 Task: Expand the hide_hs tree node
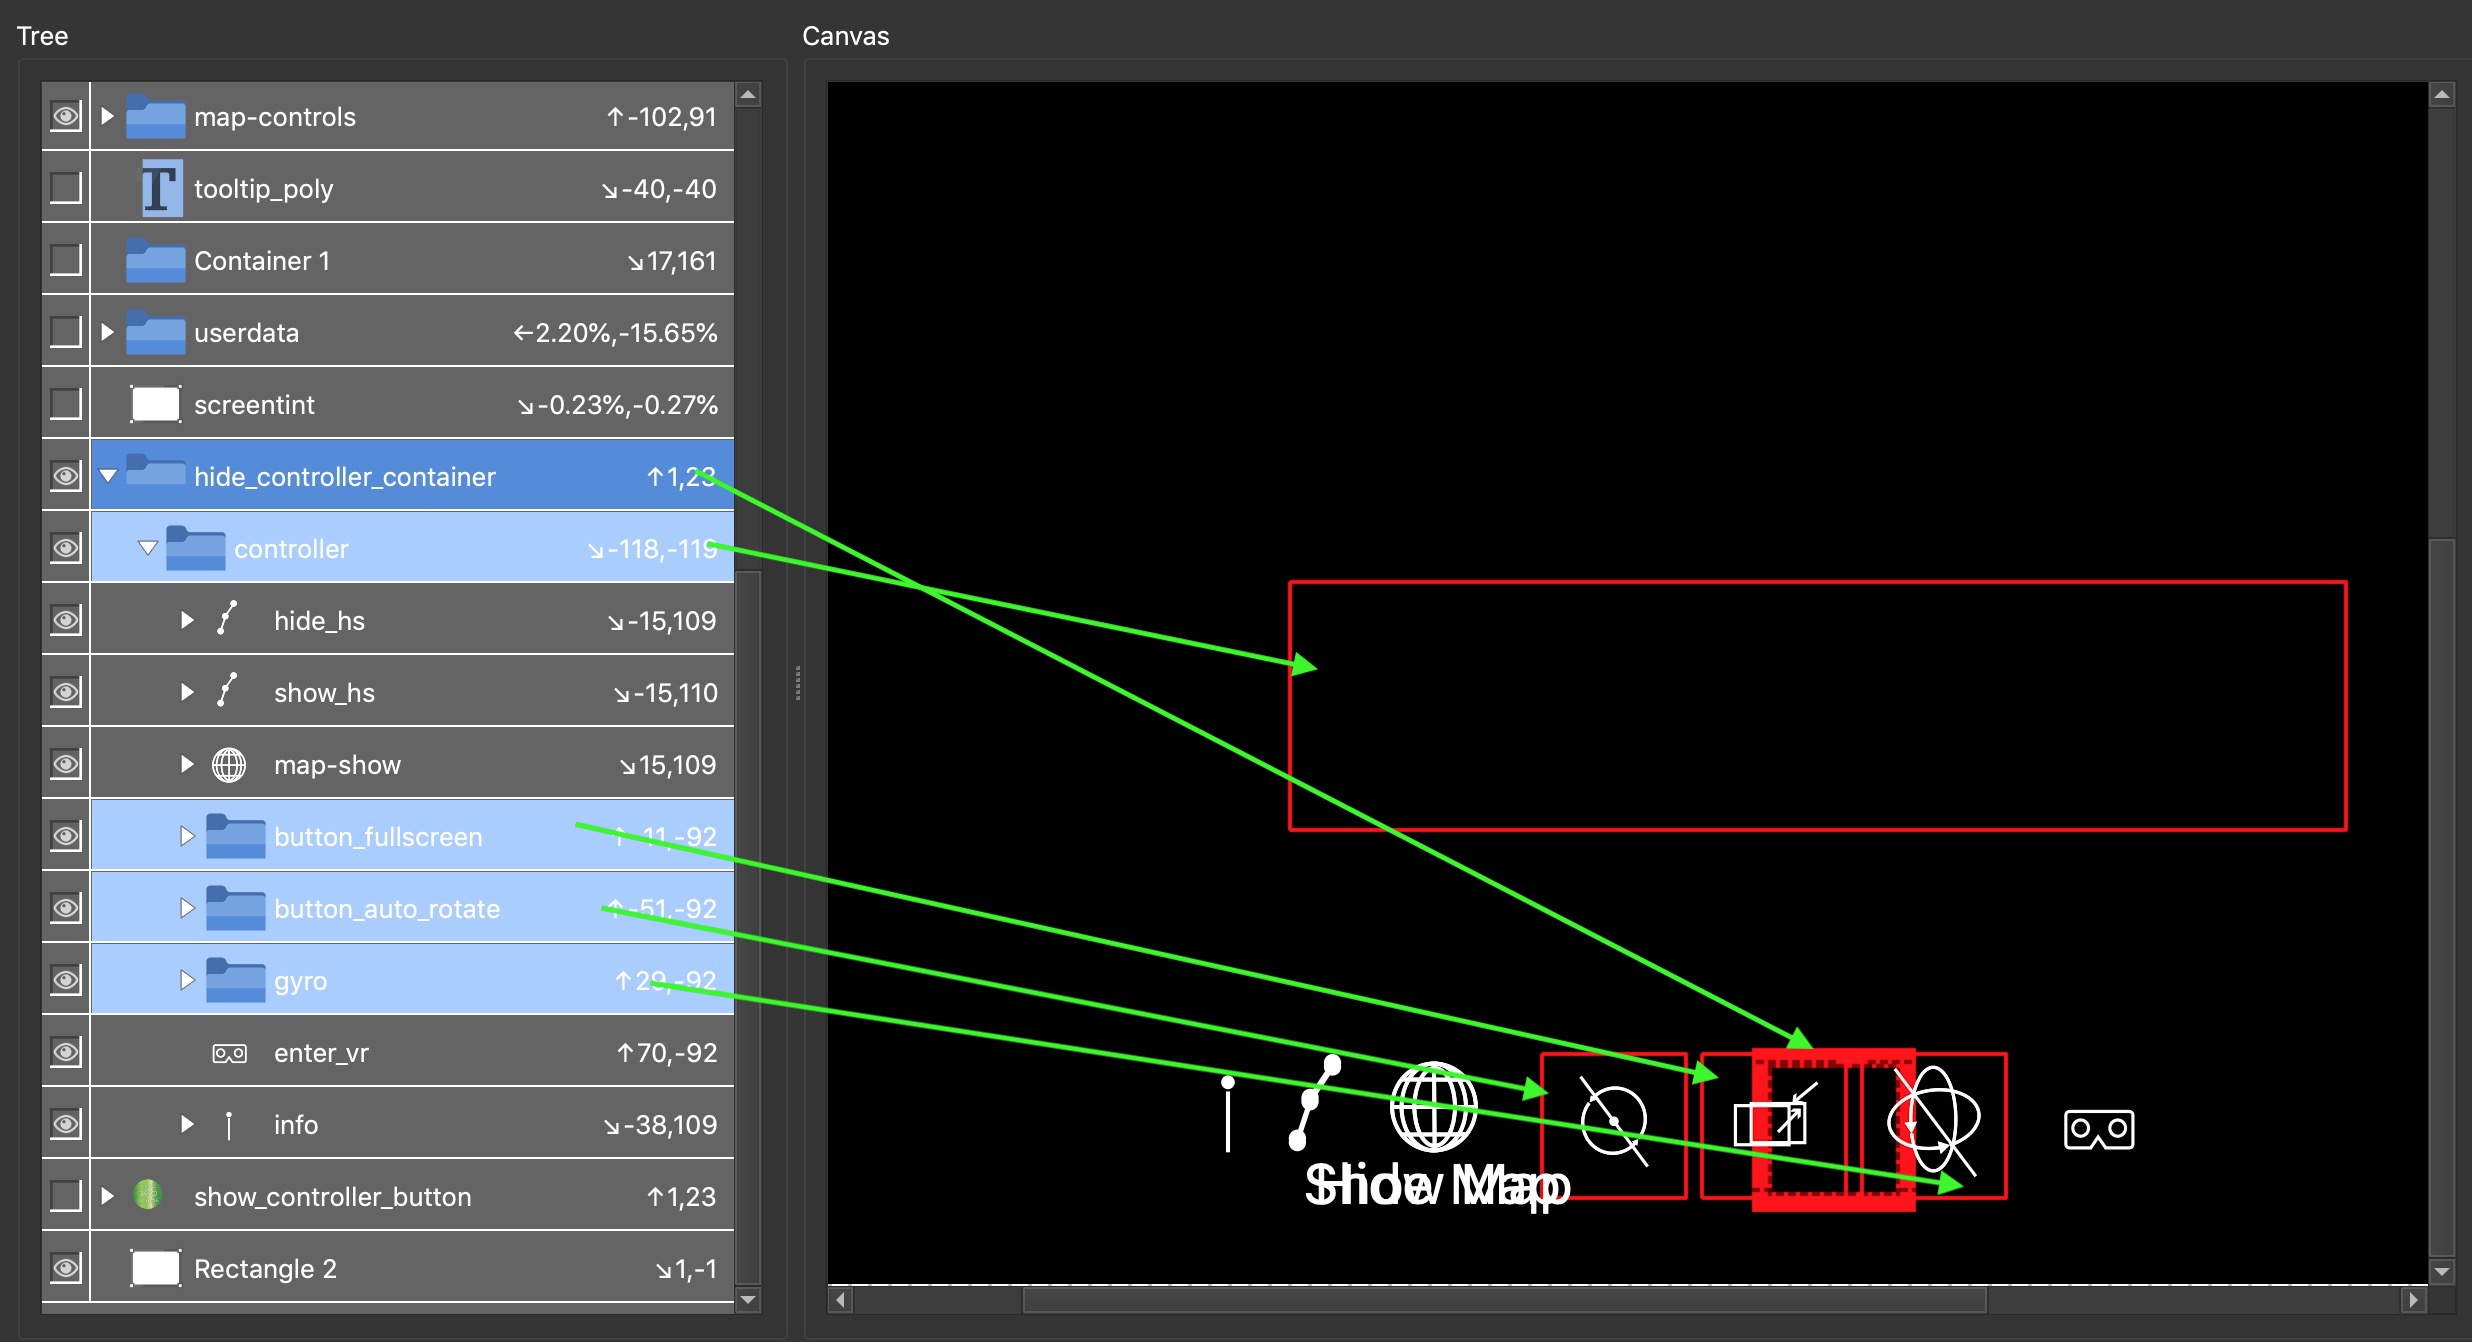(187, 620)
